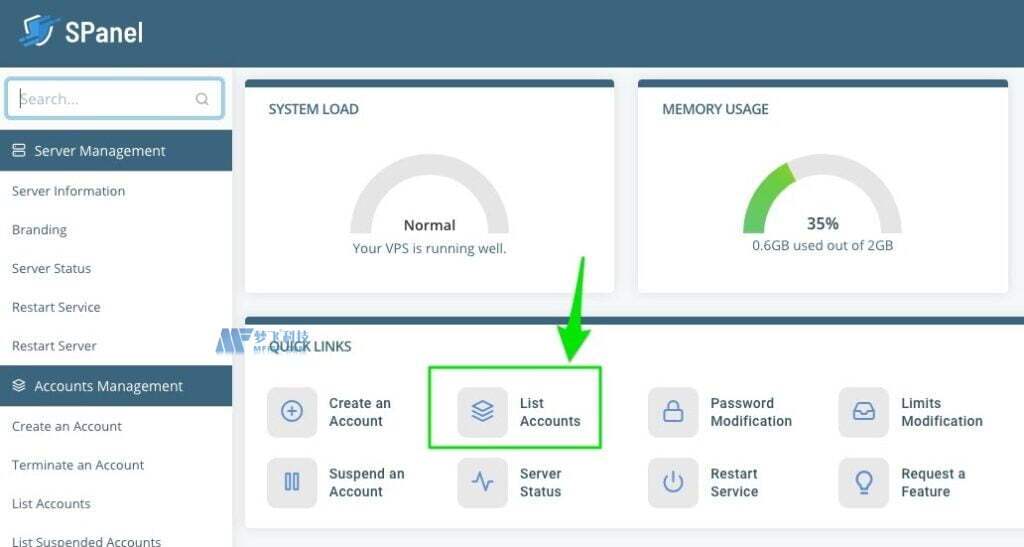The height and width of the screenshot is (547, 1024).
Task: Go to Server Status in sidebar
Action: [x=51, y=268]
